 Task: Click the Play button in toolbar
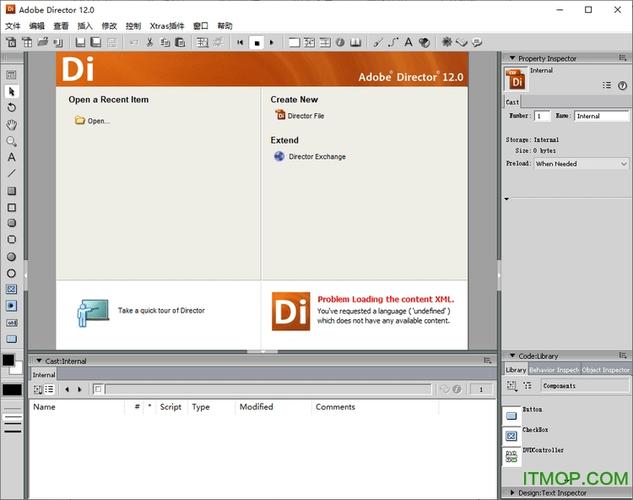point(272,42)
